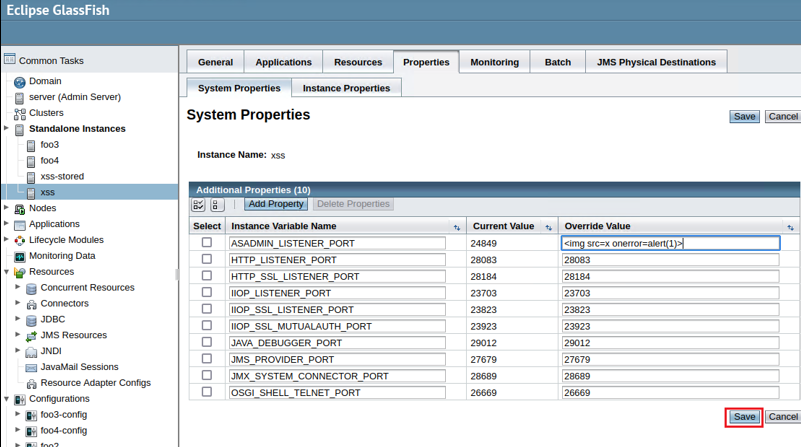The height and width of the screenshot is (447, 801).
Task: Check the HTTP_SSL_LISTENER_PORT row checkbox
Action: pos(206,275)
